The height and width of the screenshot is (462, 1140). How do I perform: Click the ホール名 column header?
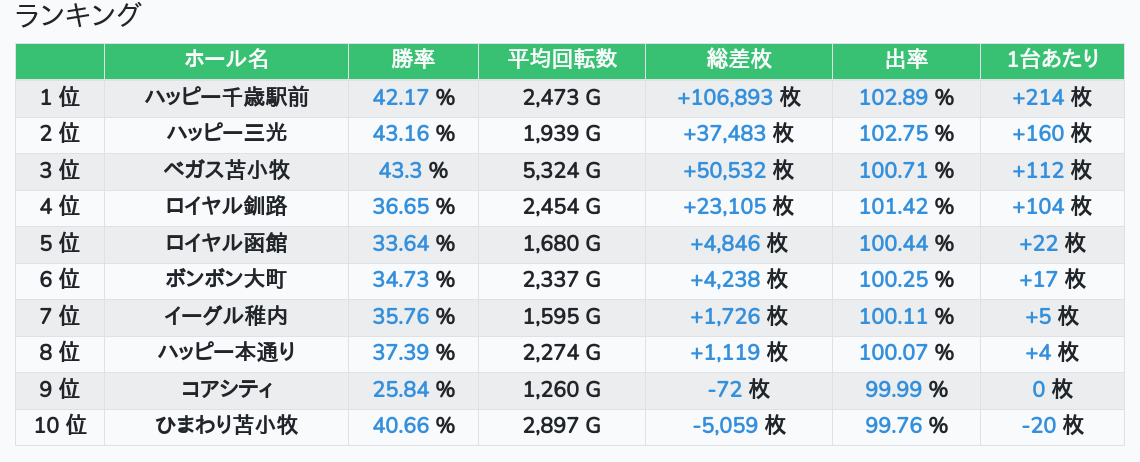click(226, 60)
